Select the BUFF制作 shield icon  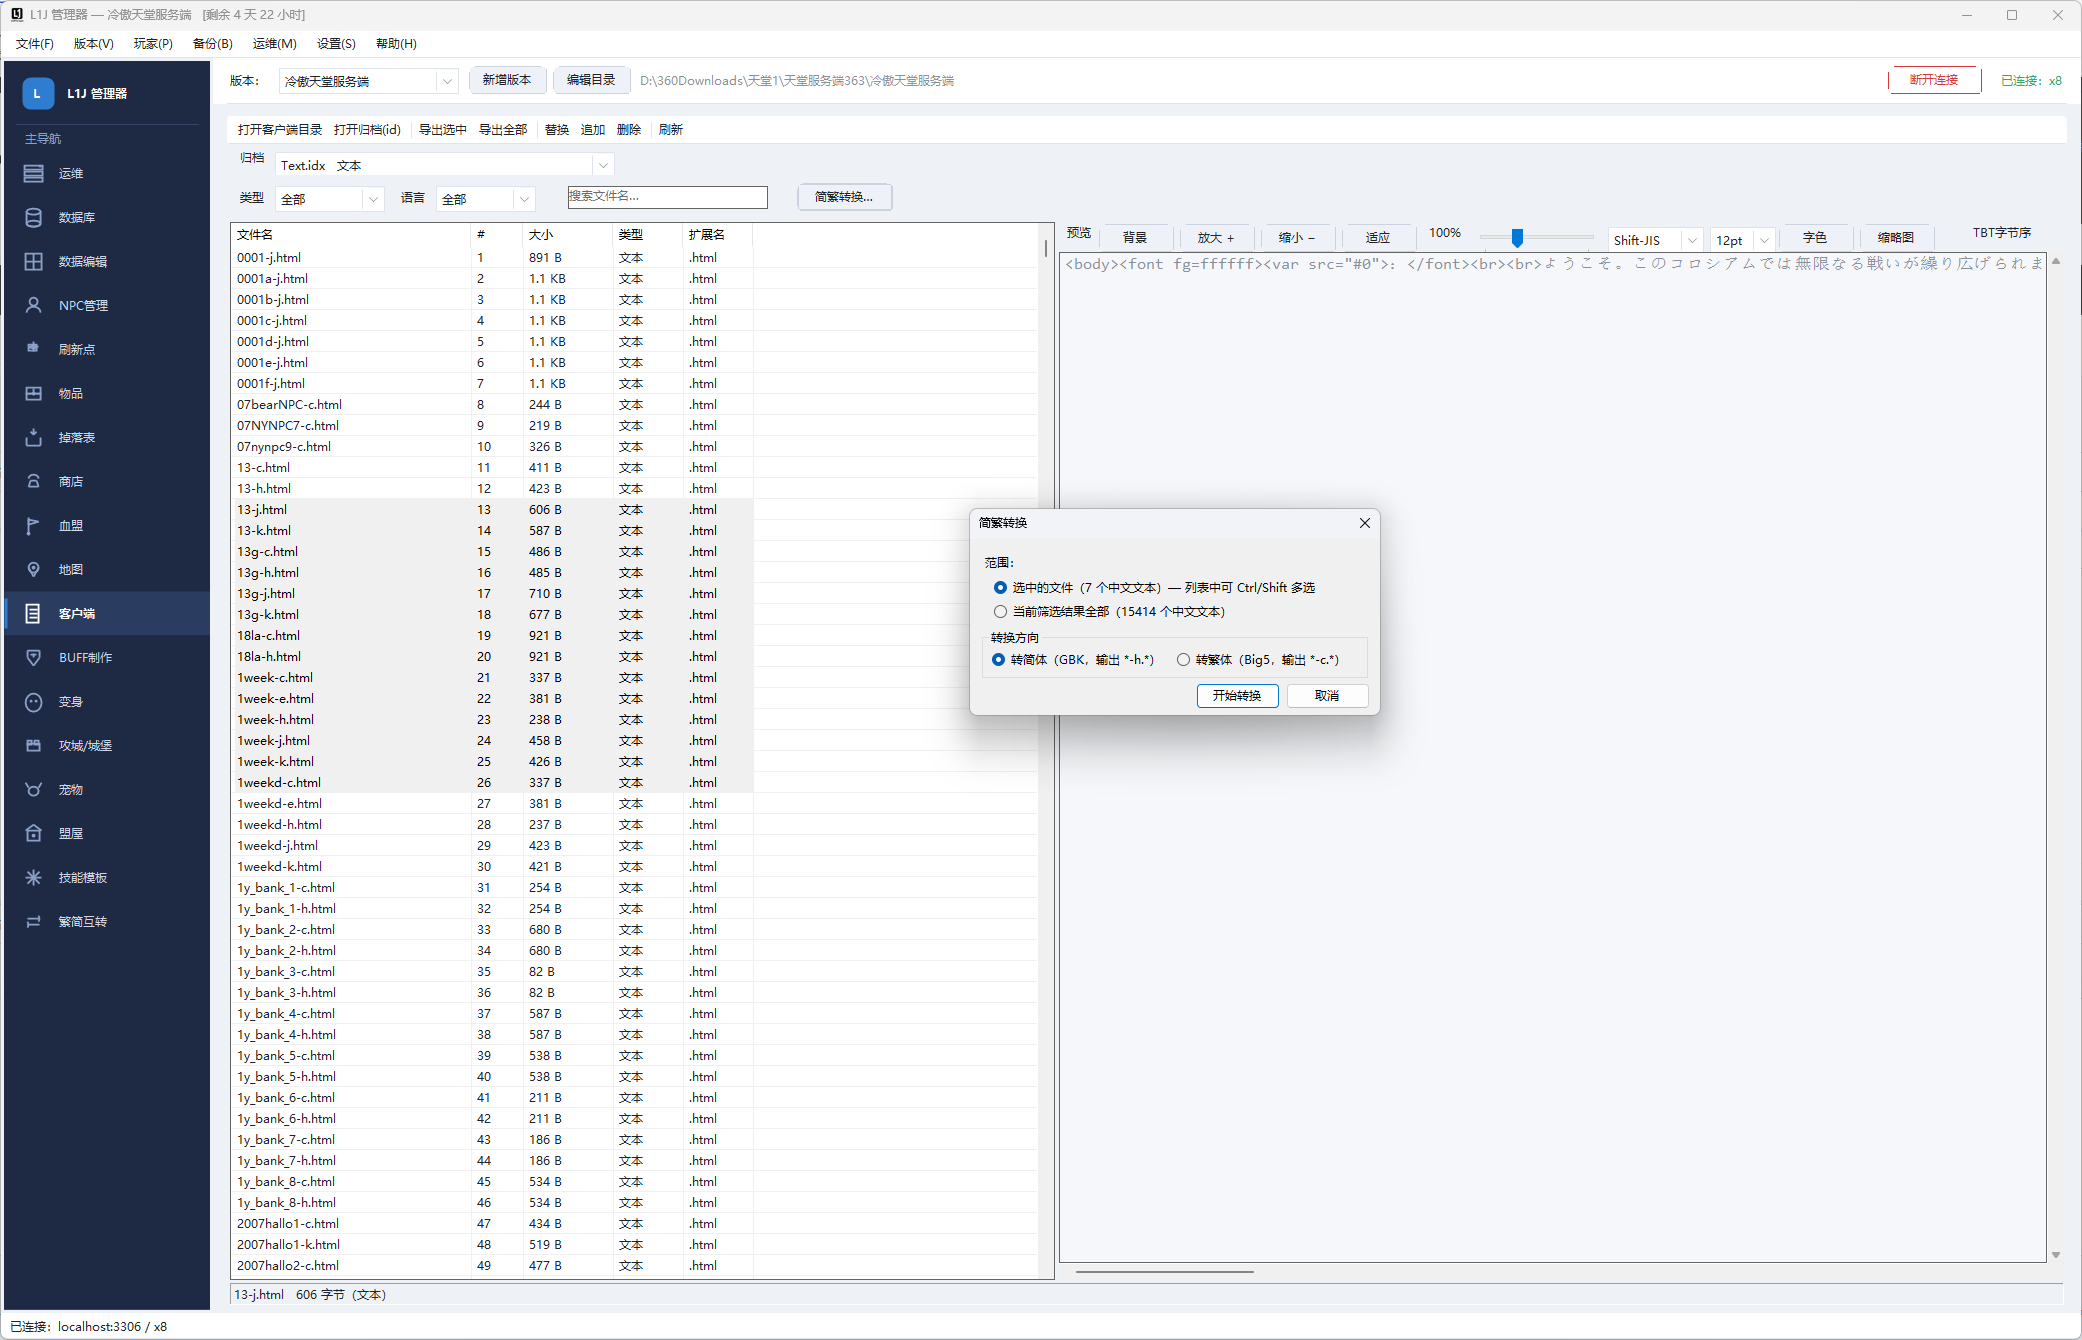34,657
